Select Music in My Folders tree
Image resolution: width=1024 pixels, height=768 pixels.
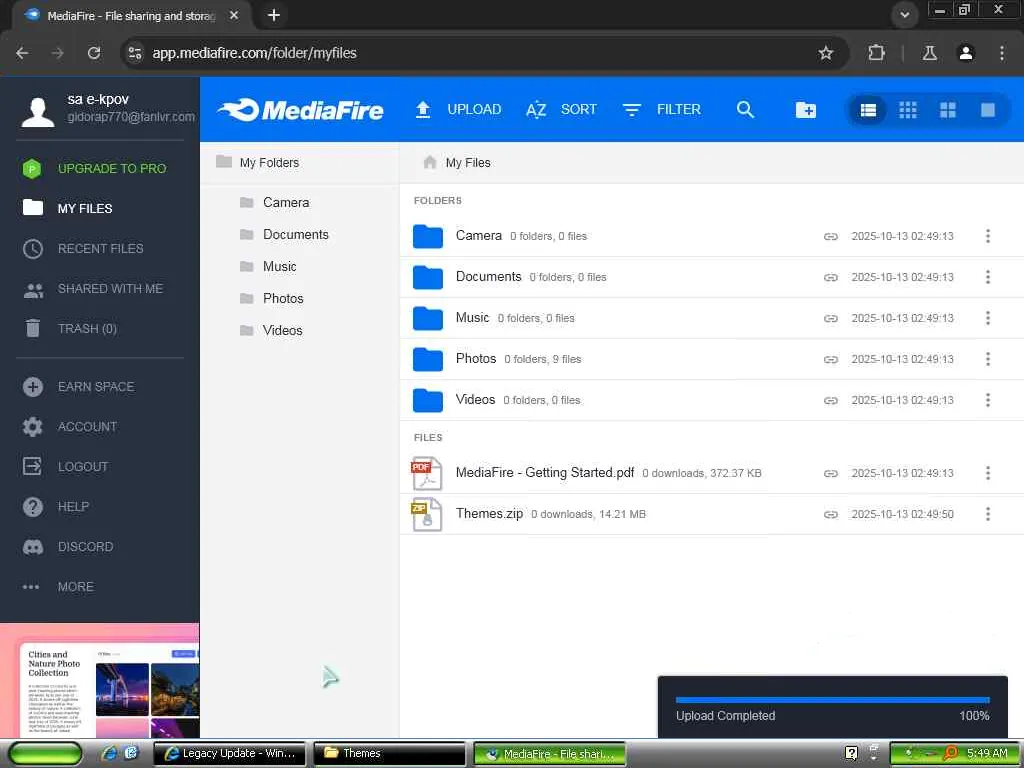click(x=268, y=266)
